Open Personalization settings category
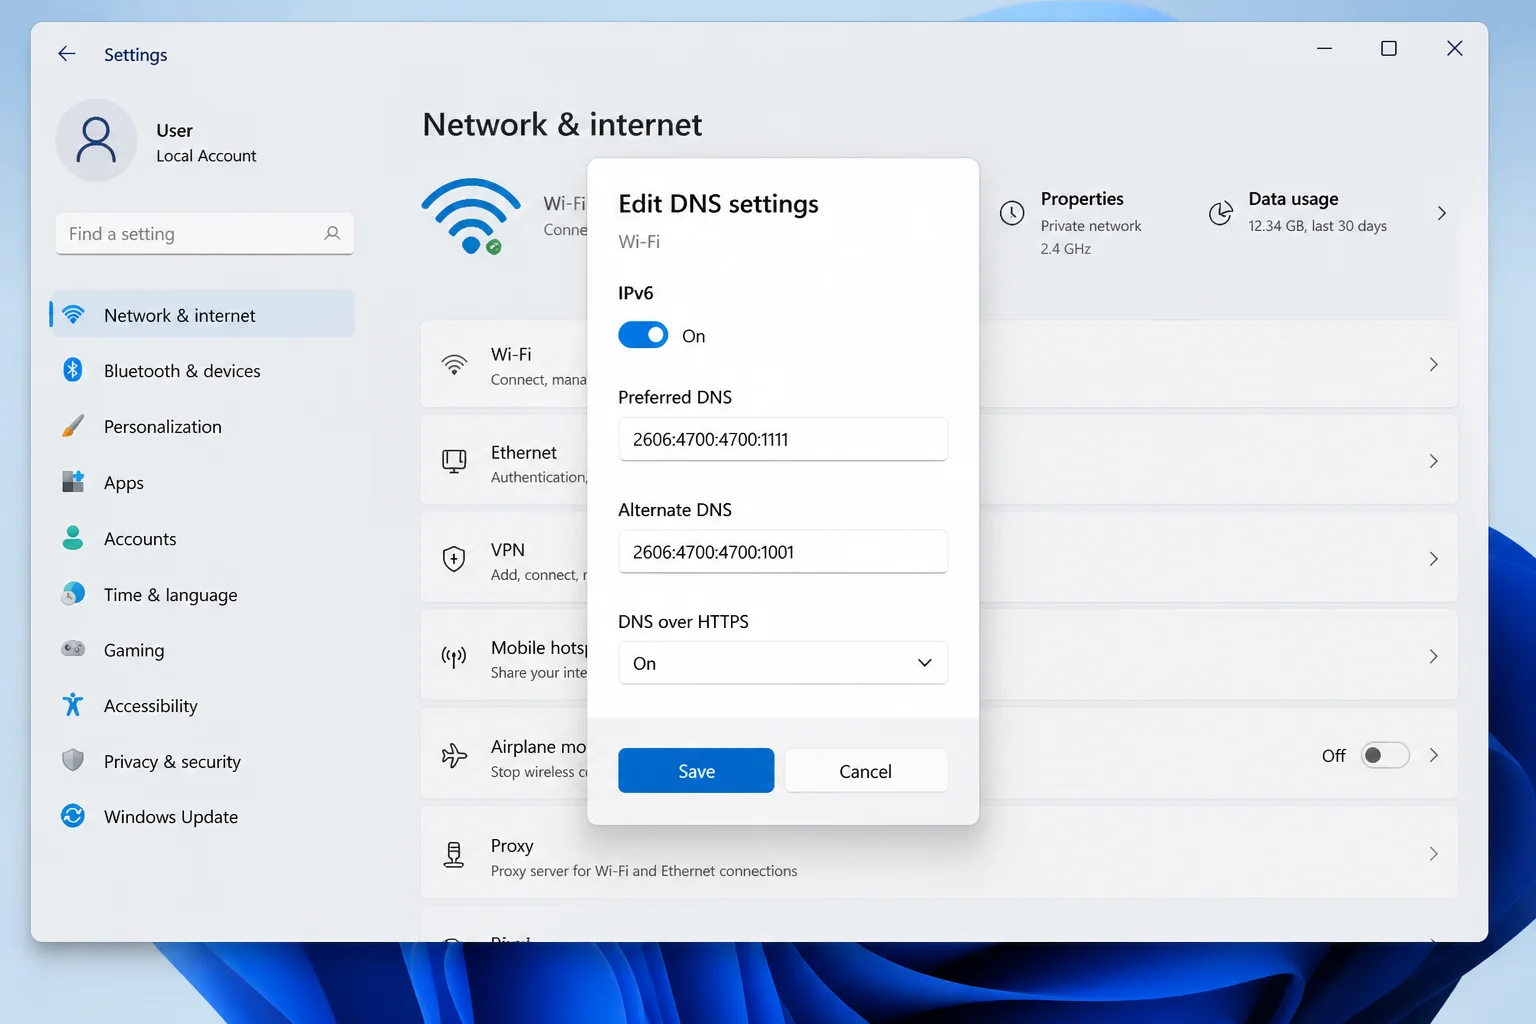Viewport: 1536px width, 1024px height. pos(202,426)
